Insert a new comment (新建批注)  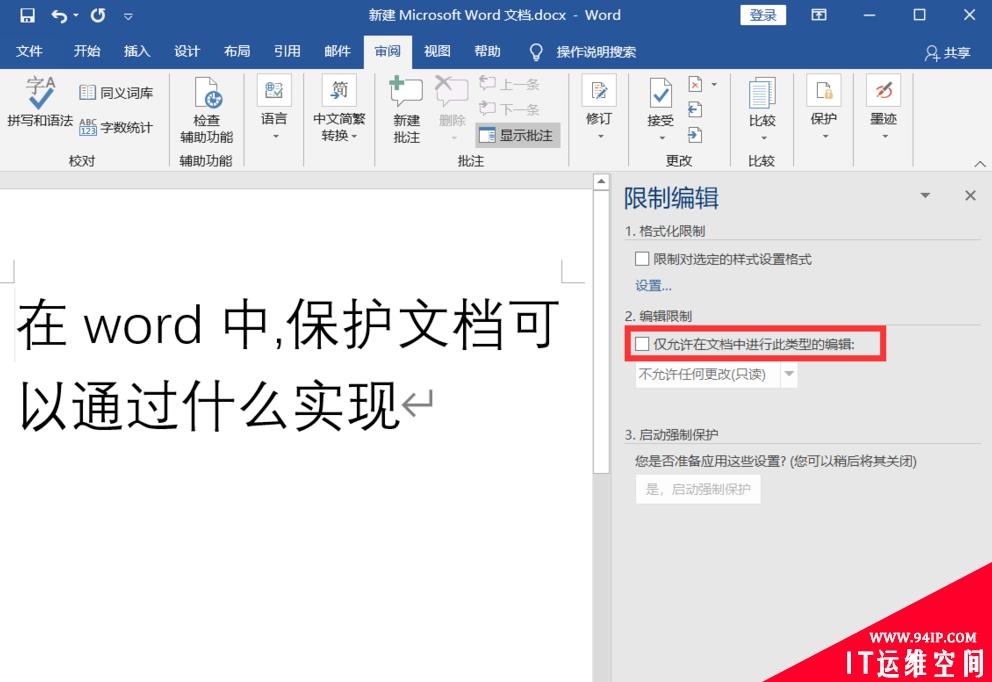(x=406, y=110)
